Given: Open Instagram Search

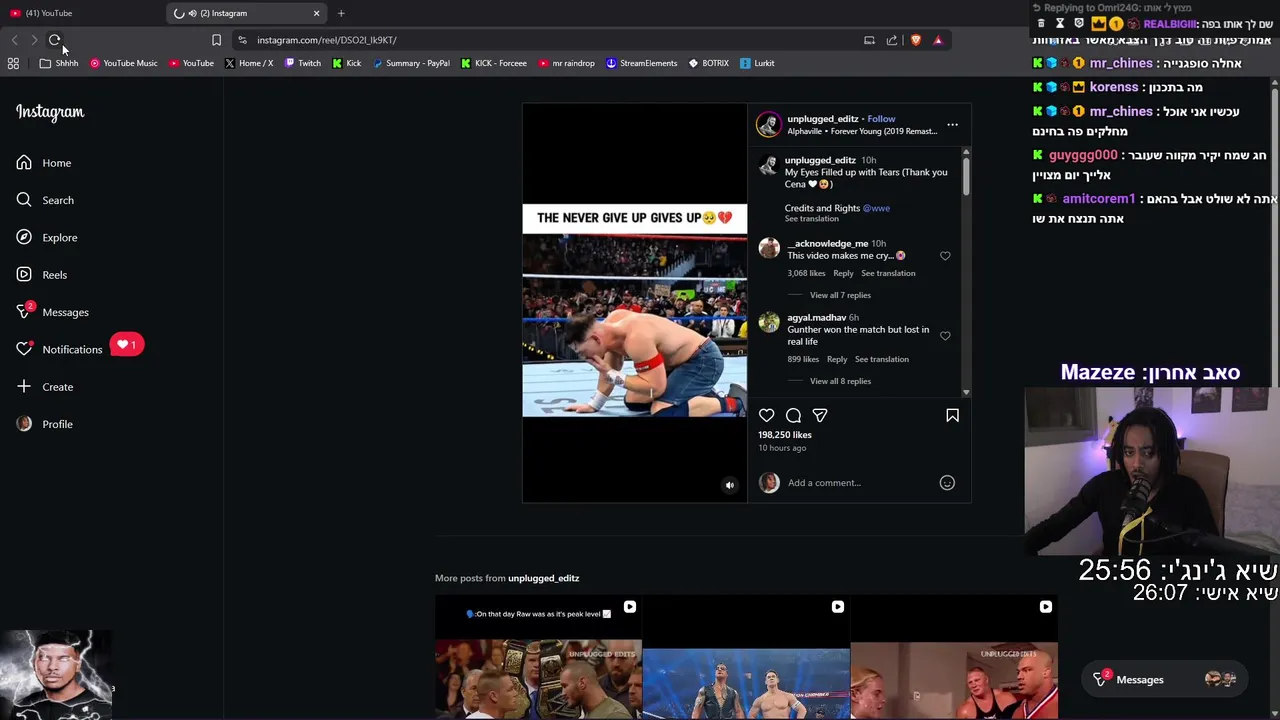Looking at the screenshot, I should pos(45,200).
